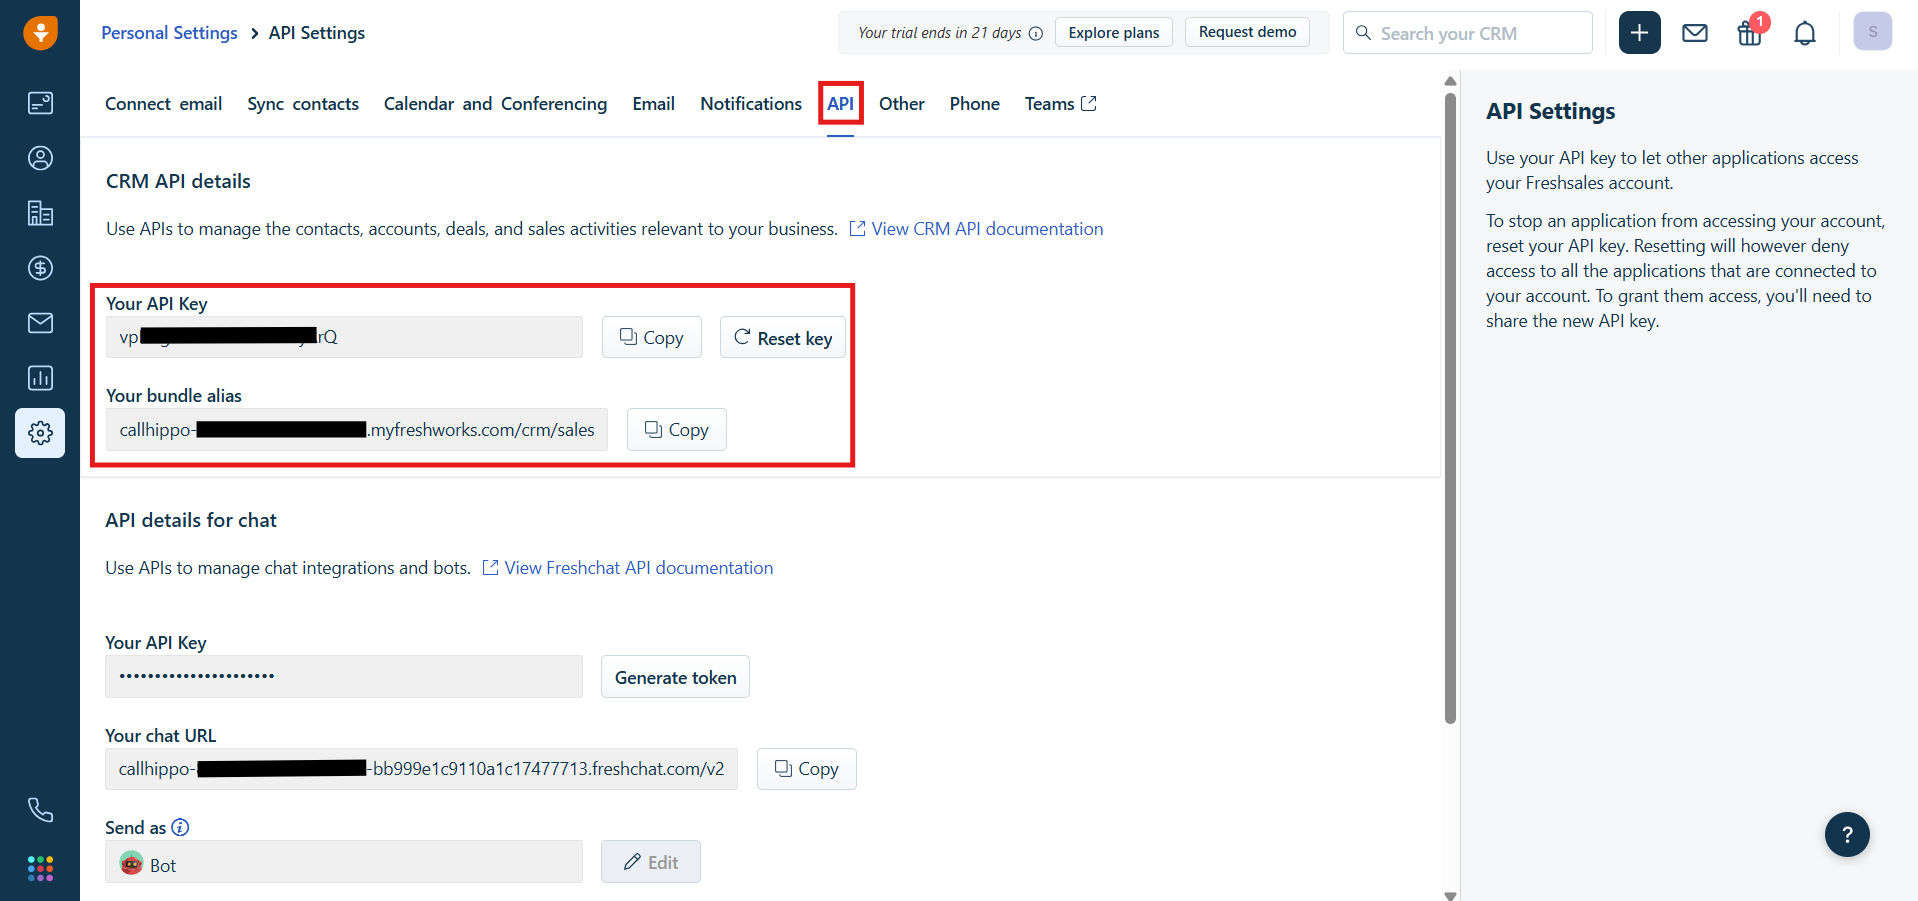
Task: Open Deals dollar icon in sidebar
Action: [40, 268]
